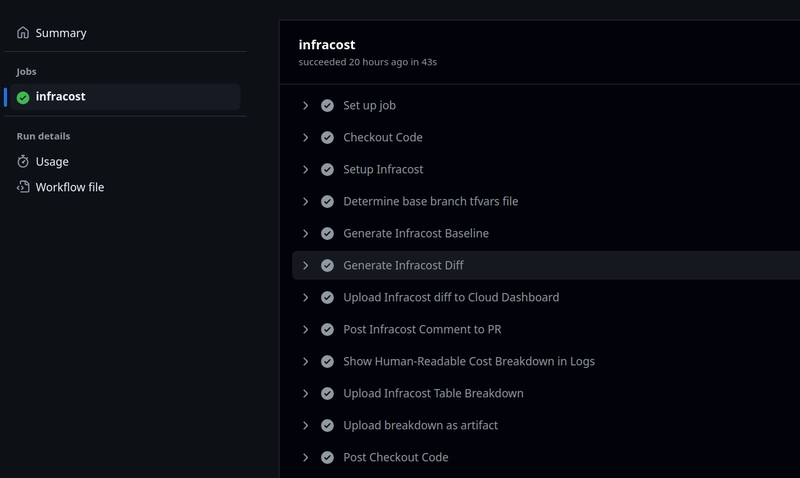Click the 'succeeded 20 hours ago in 43s' text

coord(367,62)
